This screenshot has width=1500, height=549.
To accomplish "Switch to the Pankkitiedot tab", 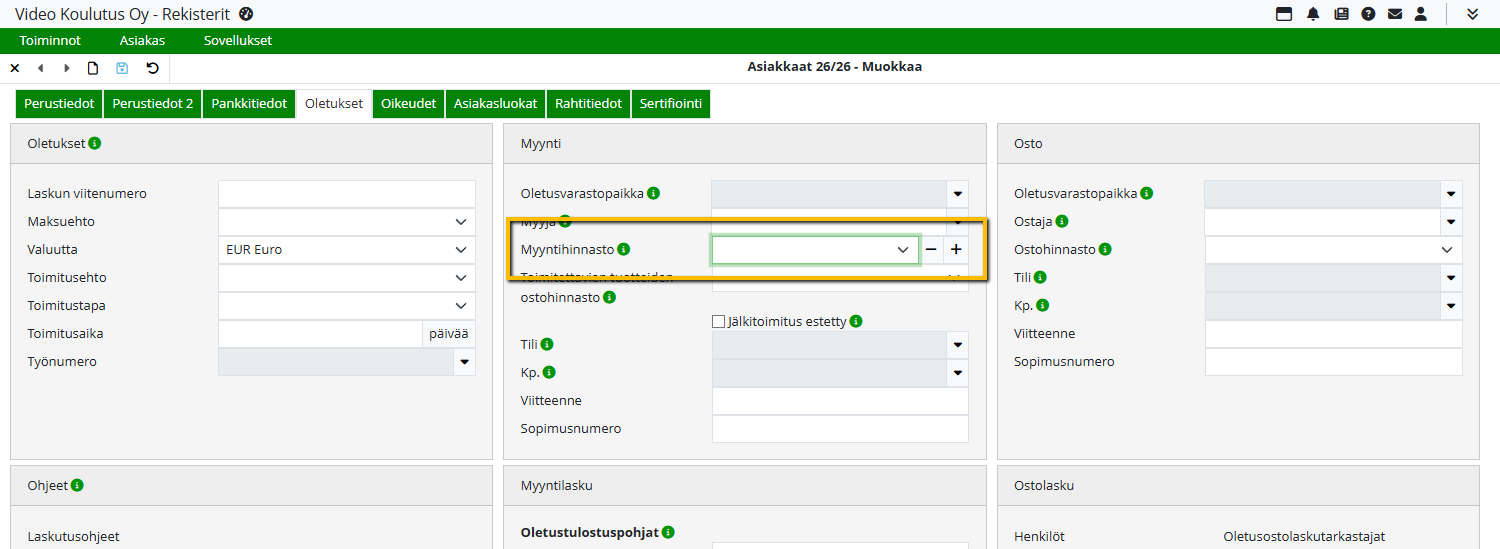I will (249, 104).
